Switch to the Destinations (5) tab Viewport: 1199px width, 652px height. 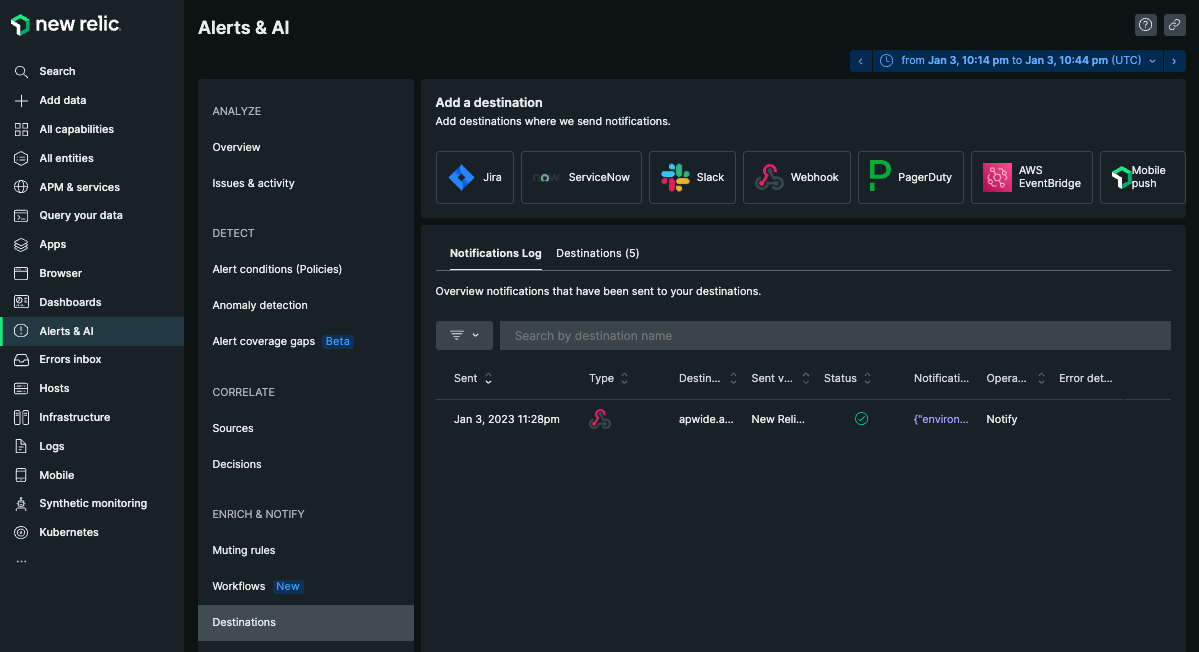point(597,253)
